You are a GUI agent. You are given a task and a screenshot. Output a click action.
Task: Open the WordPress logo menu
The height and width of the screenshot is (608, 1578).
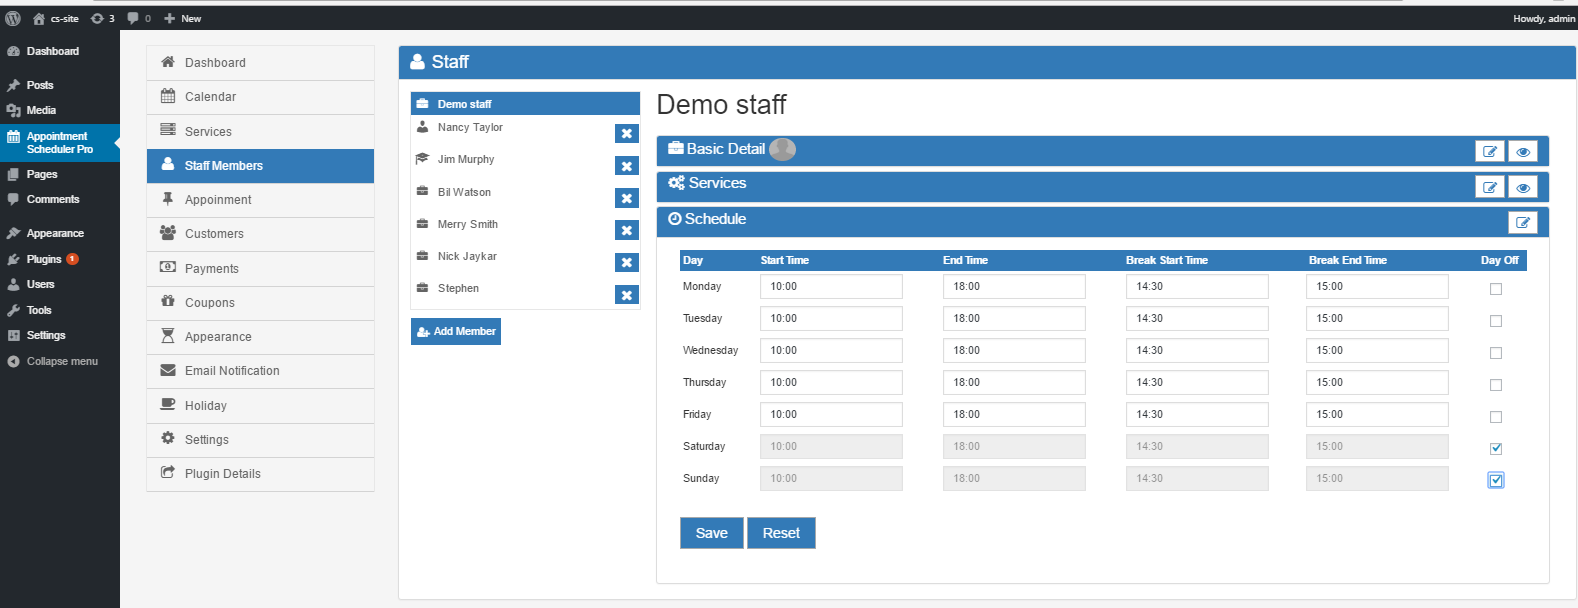pos(13,18)
